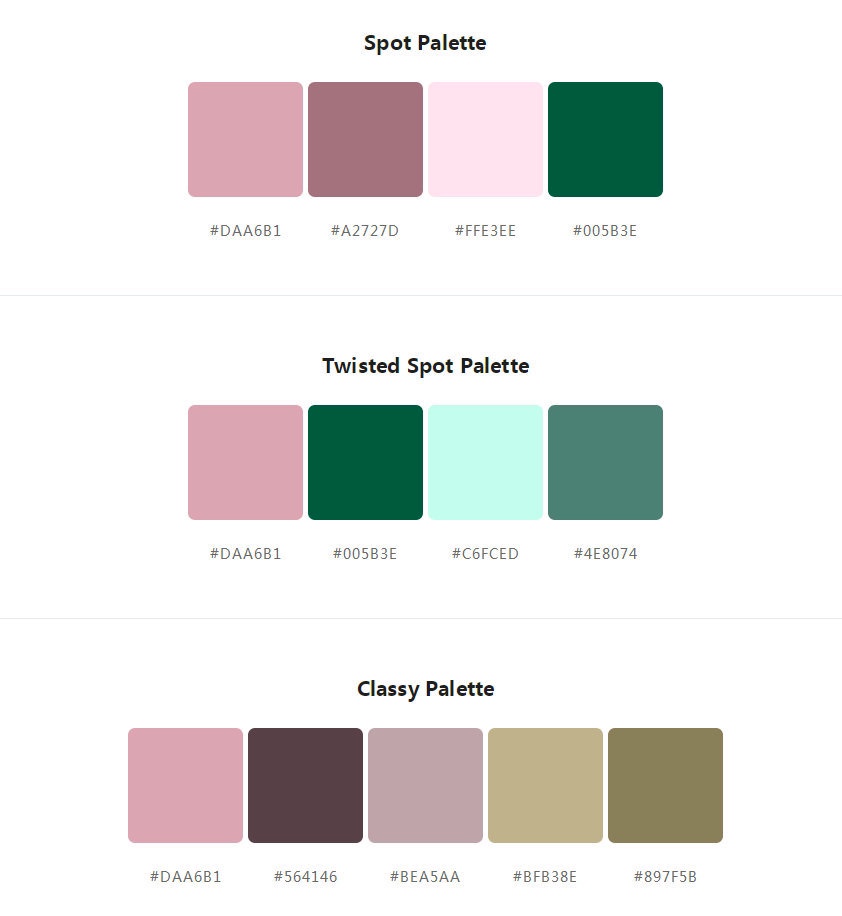Select the mauve #A2727D color swatch
Screen dimensions: 842x916
[x=365, y=140]
